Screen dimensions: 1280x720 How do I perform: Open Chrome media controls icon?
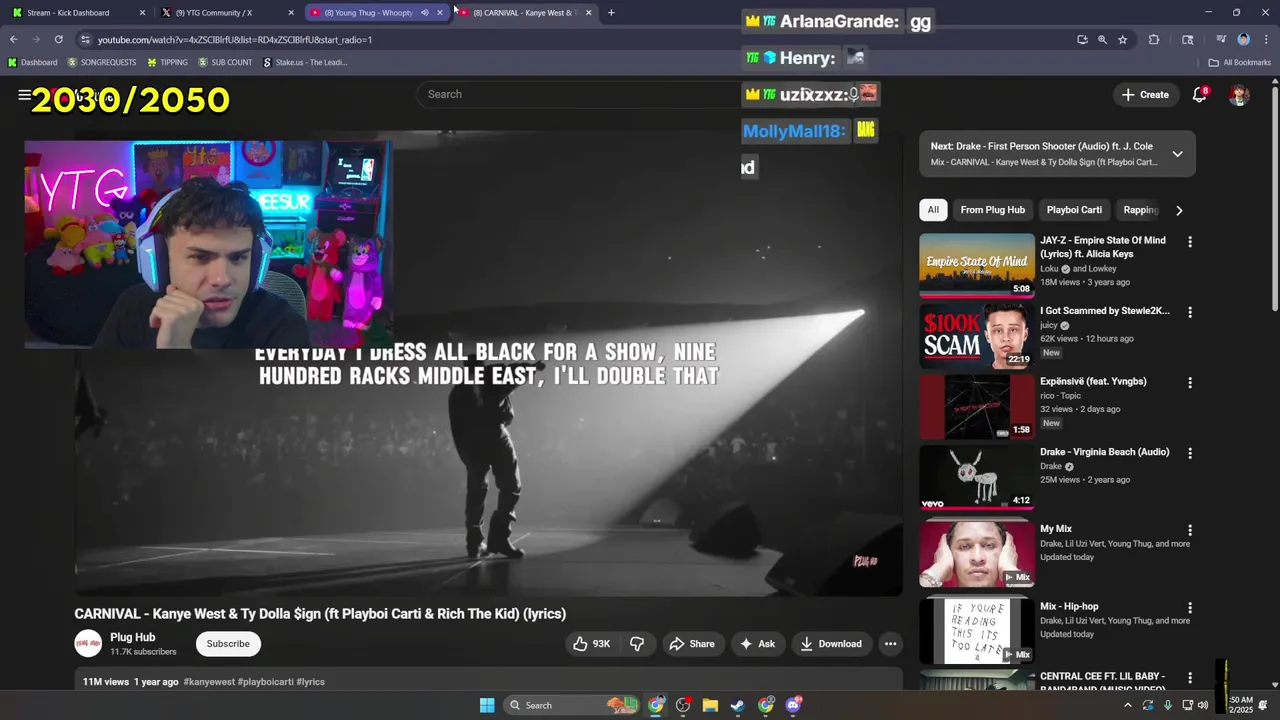pyautogui.click(x=1221, y=40)
